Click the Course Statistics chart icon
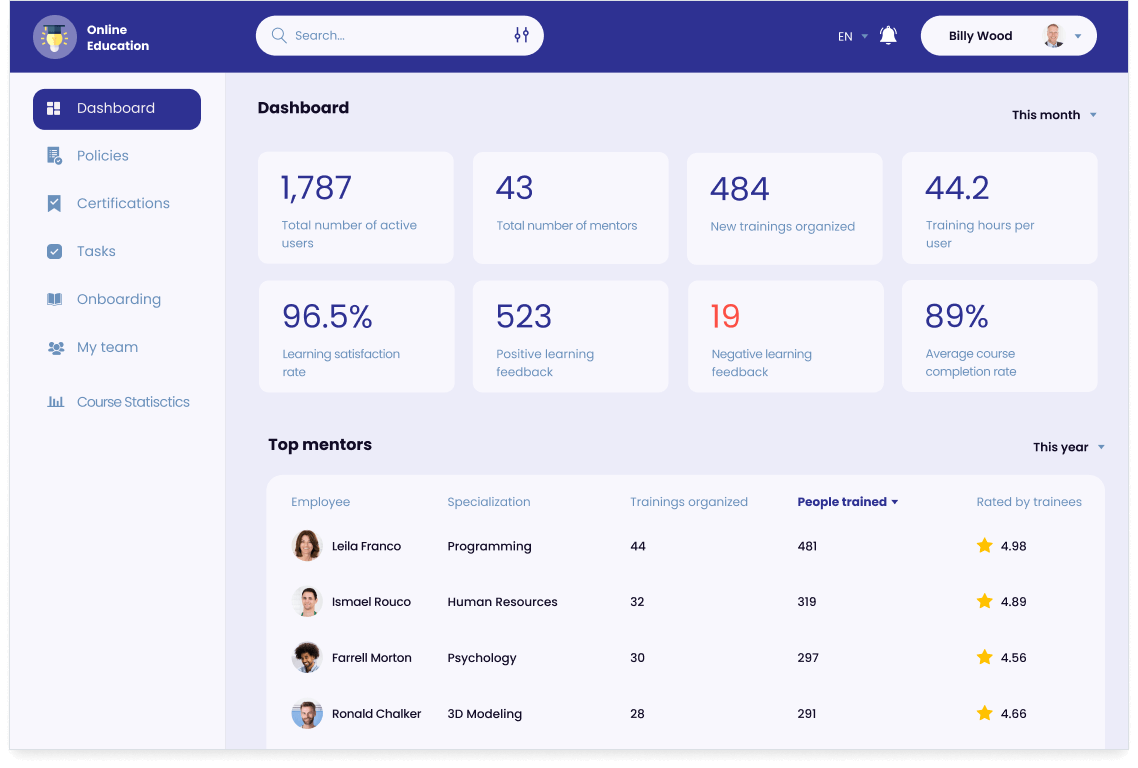 (55, 402)
